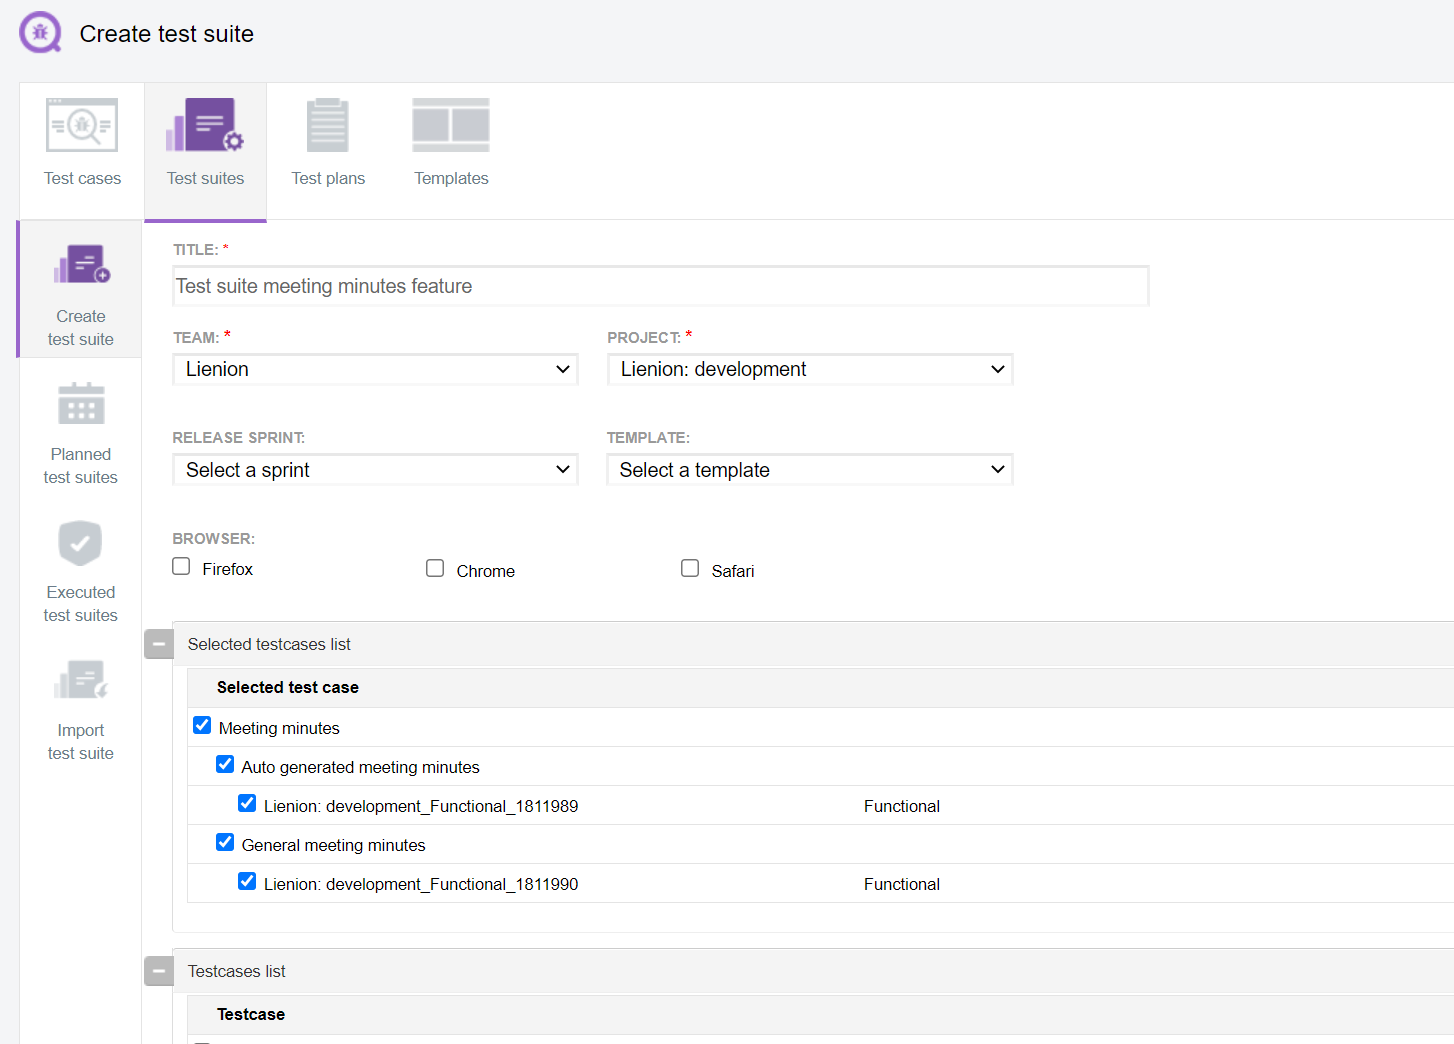Open the Test cases section icon
This screenshot has width=1454, height=1044.
(x=82, y=126)
